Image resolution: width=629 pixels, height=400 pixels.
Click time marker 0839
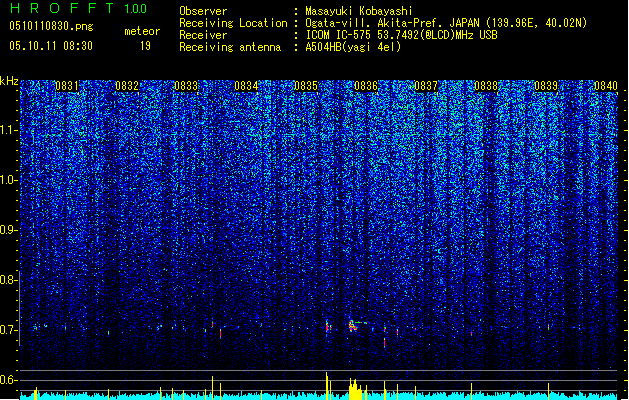(x=546, y=86)
